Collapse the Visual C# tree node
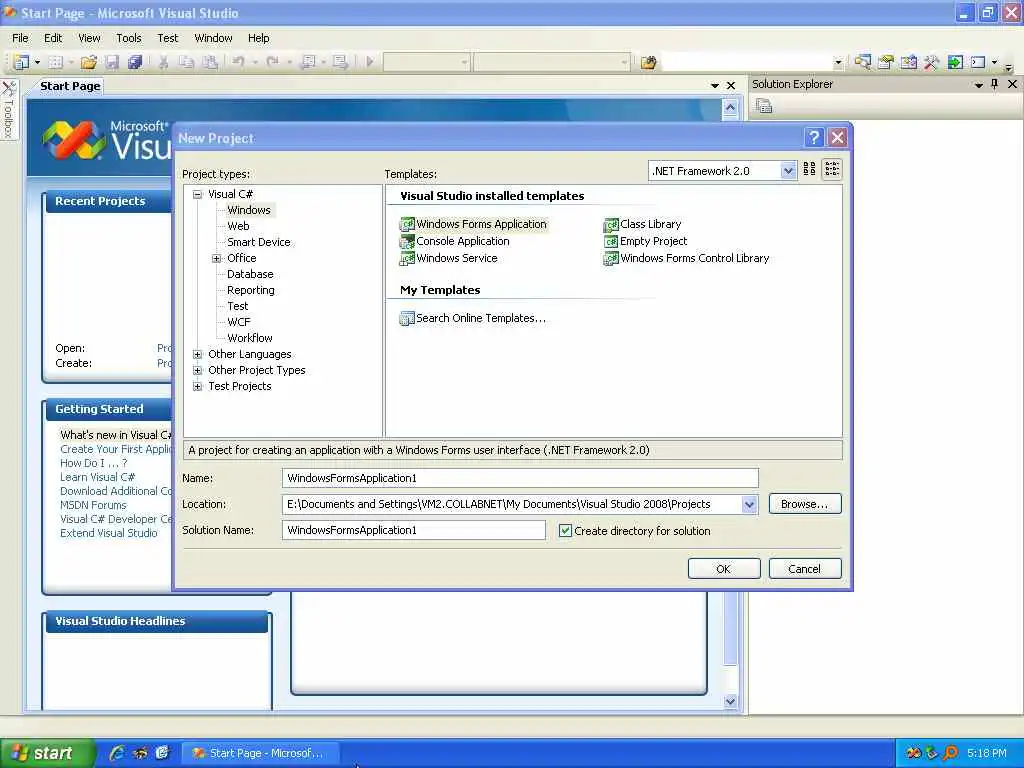Screen dimensions: 1024x768 (197, 194)
